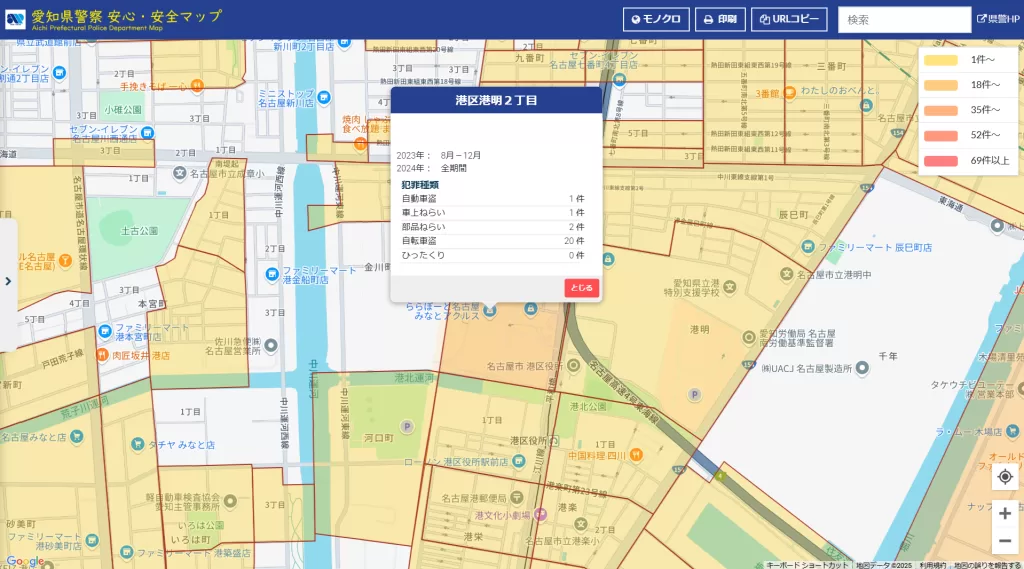The height and width of the screenshot is (569, 1024).
Task: Open キーボード ショートカット link
Action: [807, 564]
